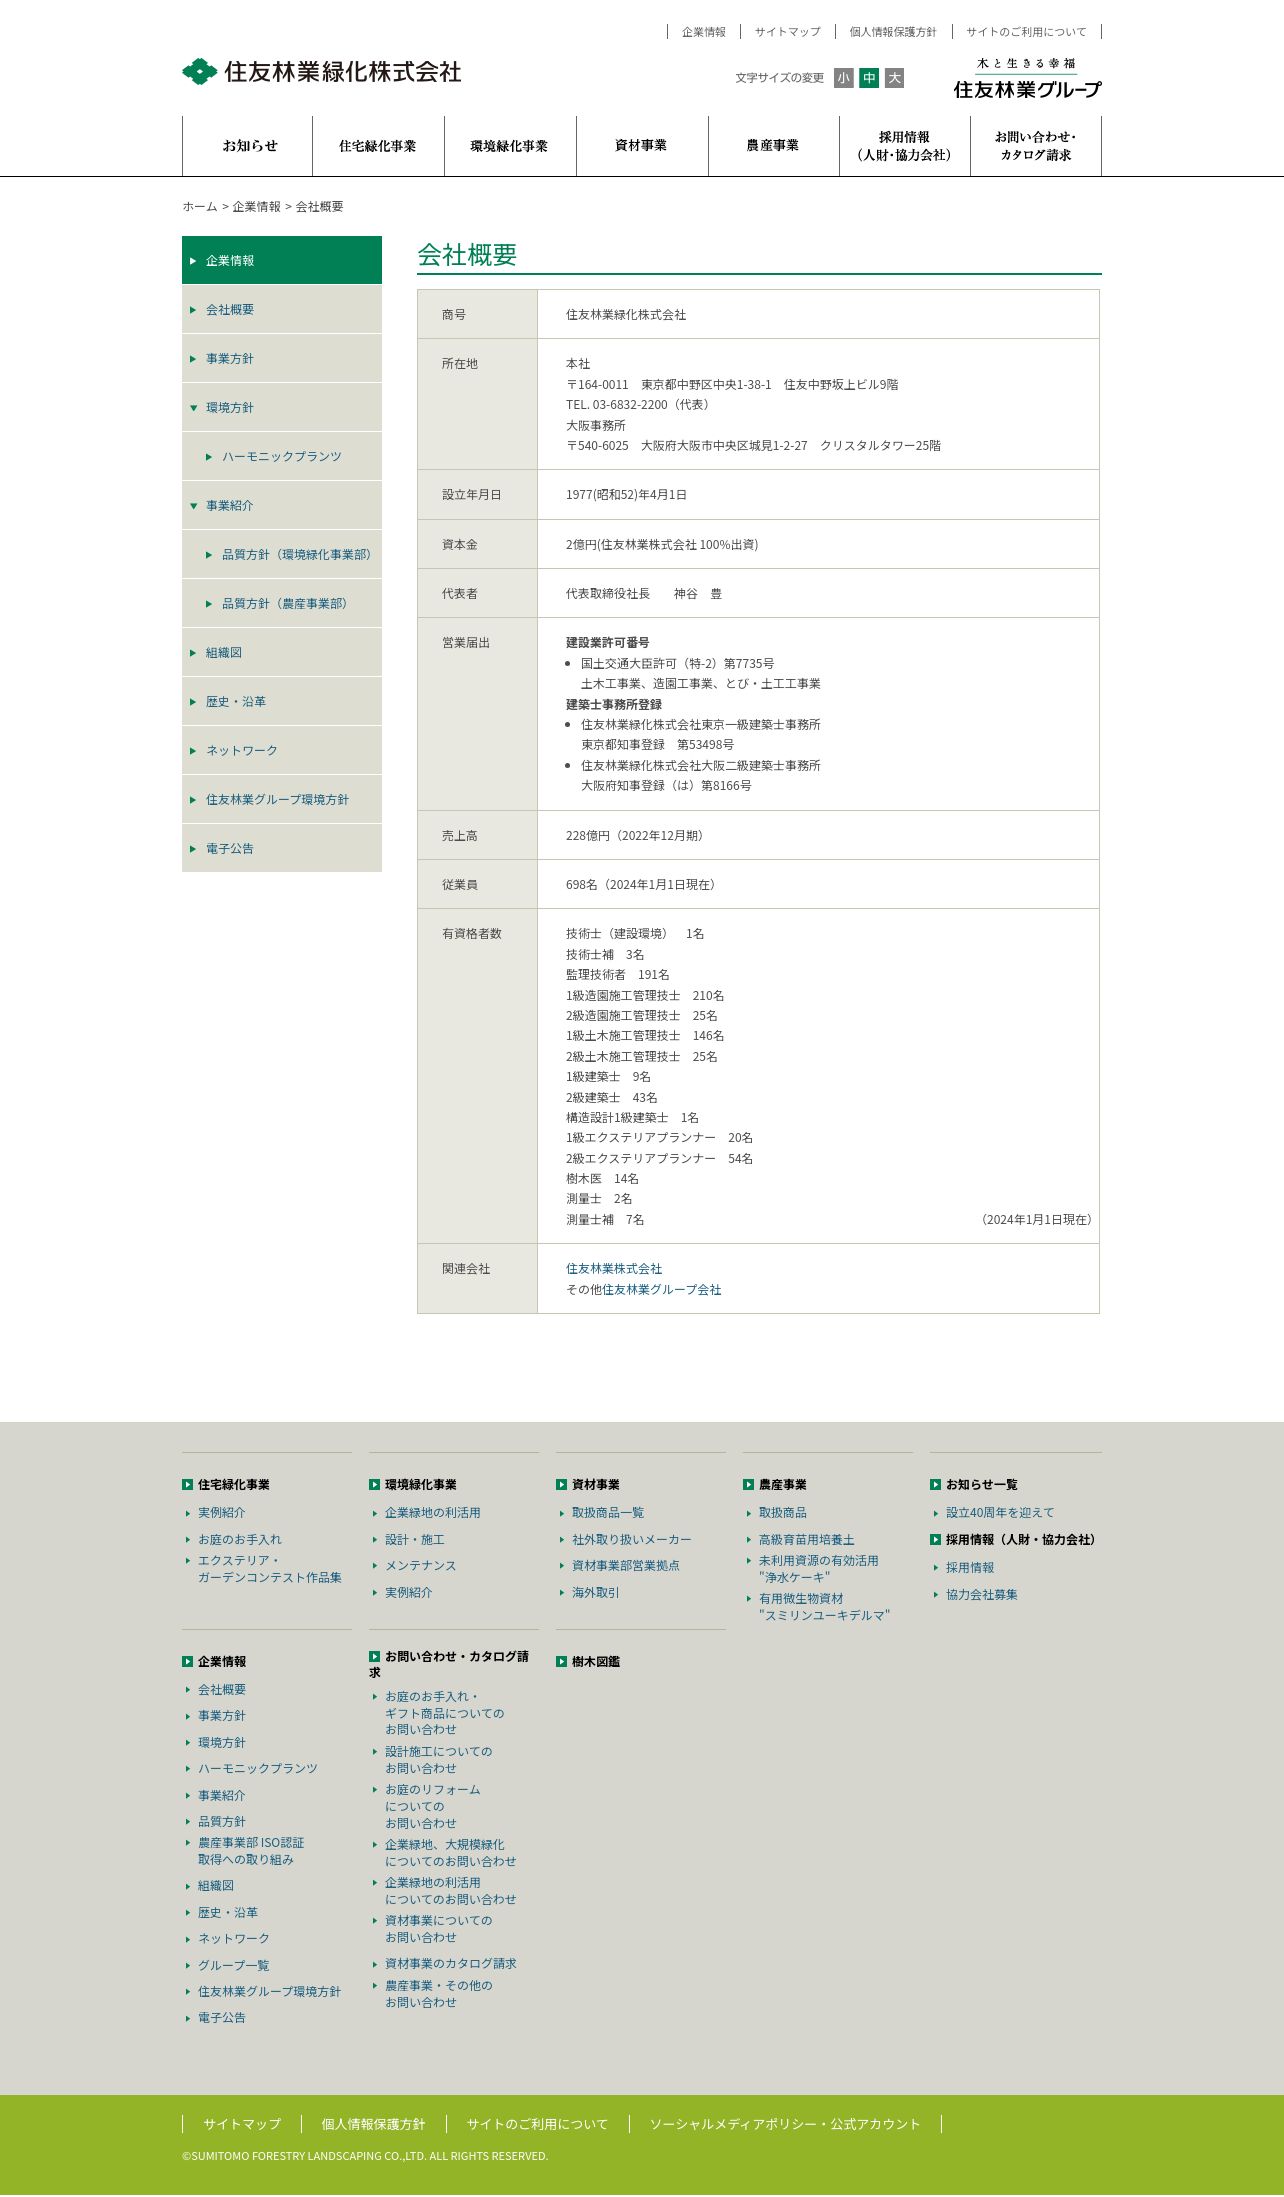
Task: Click footer 資材事業 heading icon
Action: point(561,1485)
